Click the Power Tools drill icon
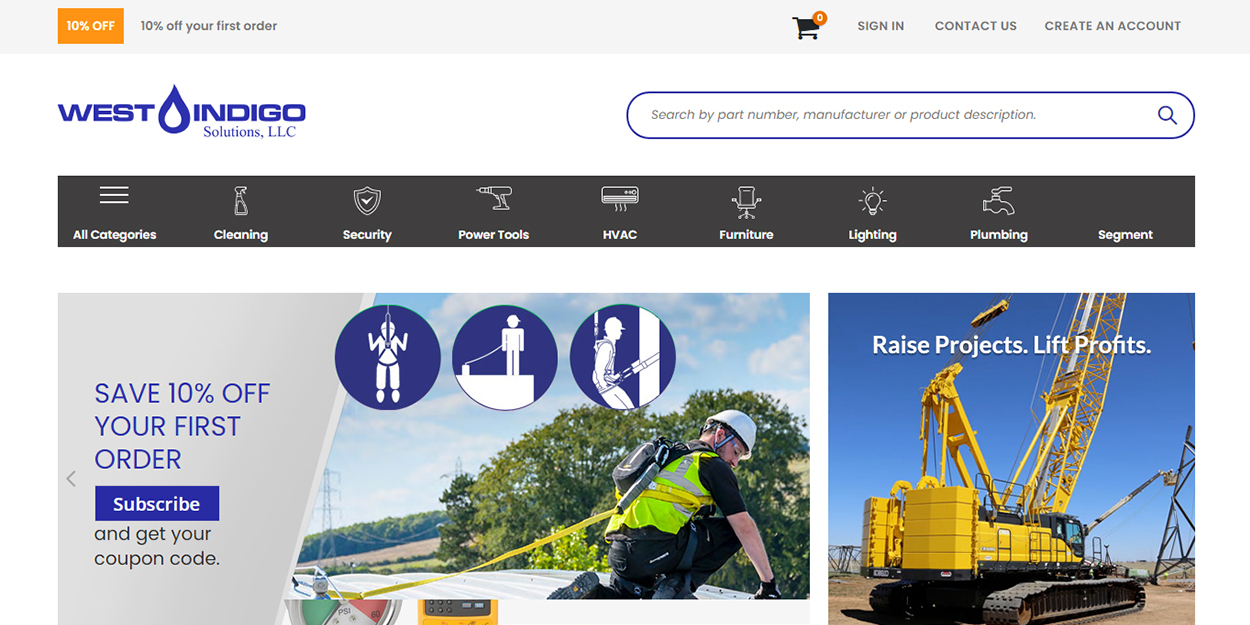The height and width of the screenshot is (625, 1250). coord(494,199)
